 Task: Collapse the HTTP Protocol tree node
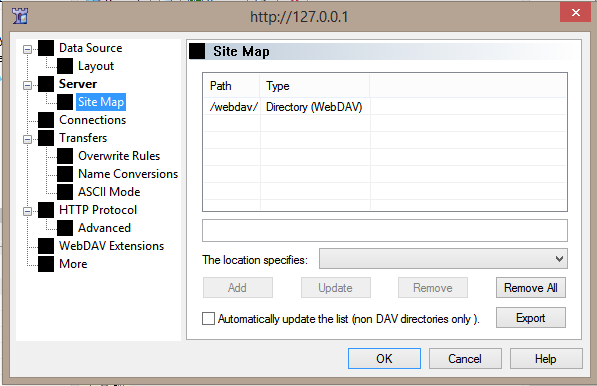coord(27,211)
